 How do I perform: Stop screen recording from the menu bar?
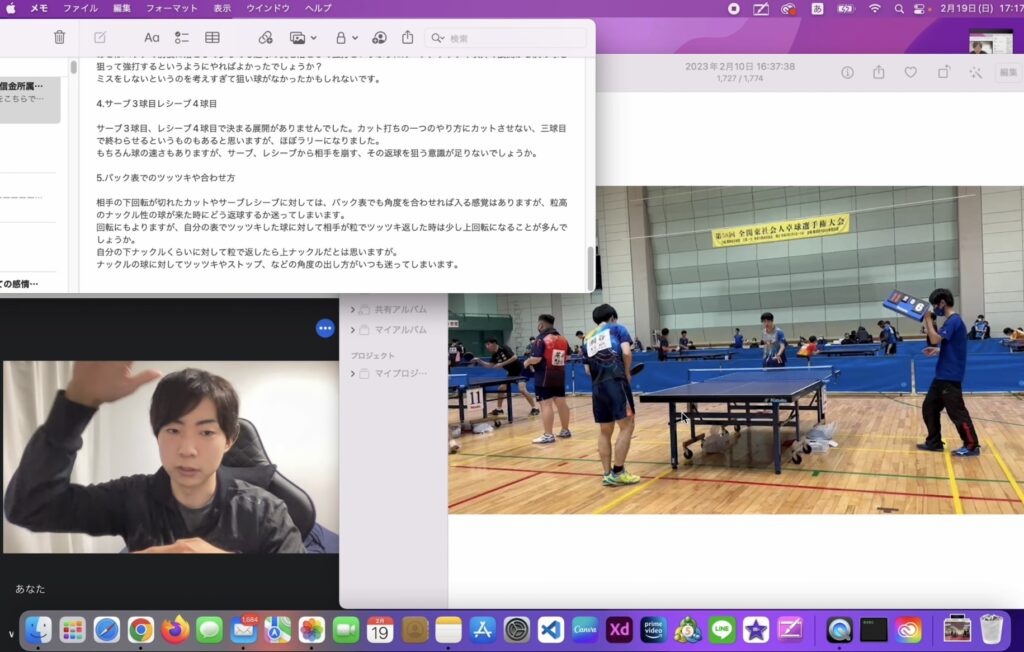pyautogui.click(x=734, y=8)
